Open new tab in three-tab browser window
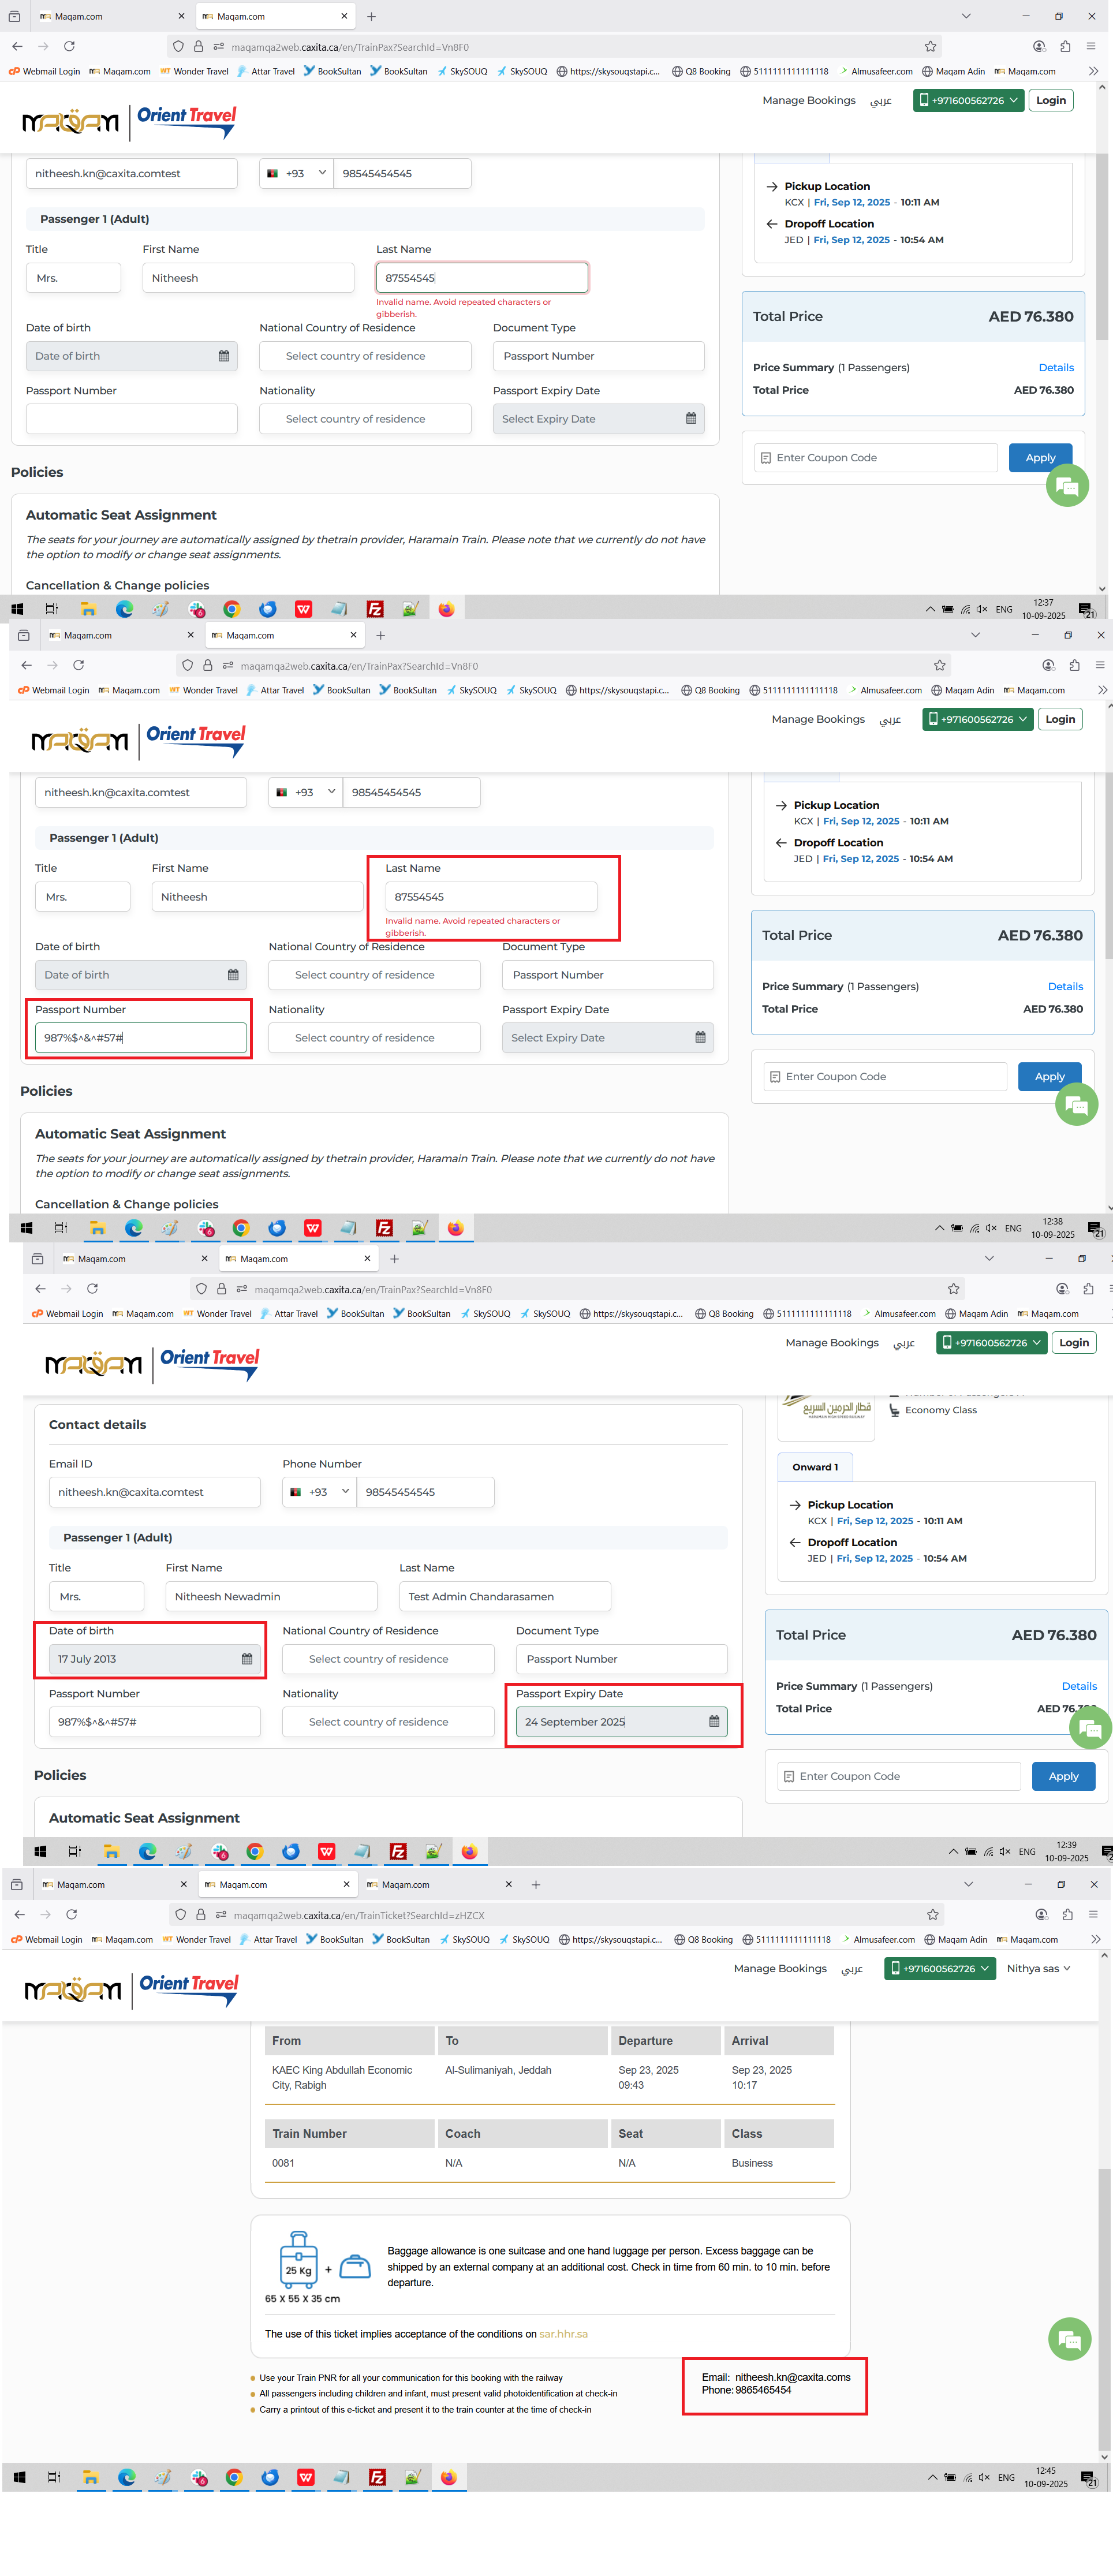 (536, 1885)
